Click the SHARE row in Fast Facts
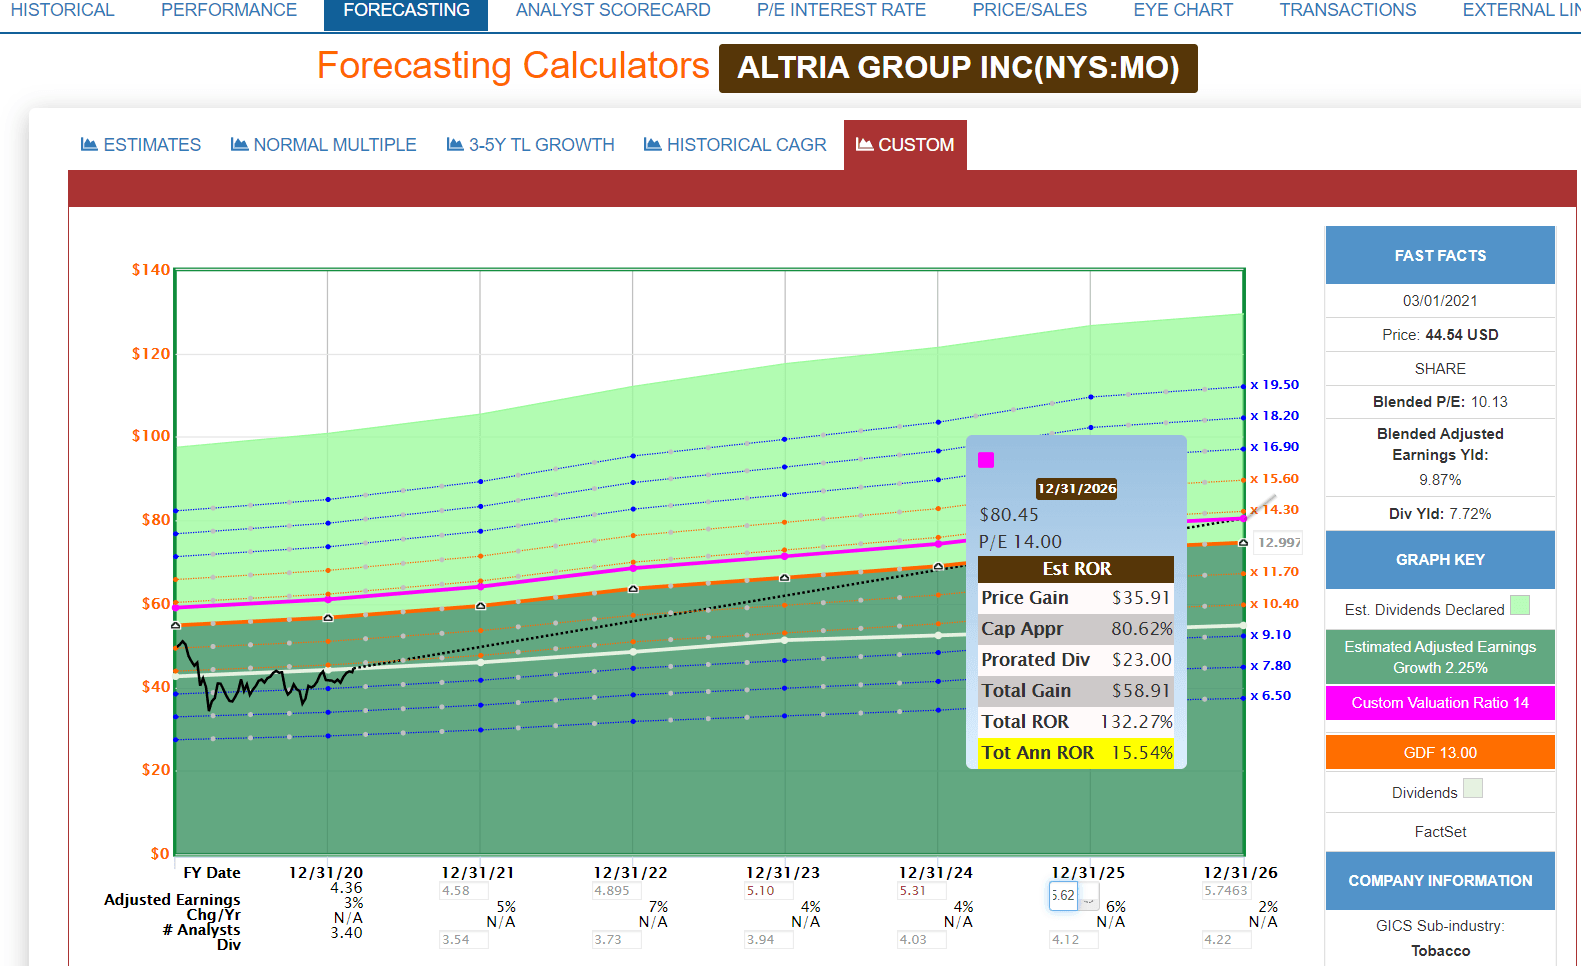Image resolution: width=1581 pixels, height=966 pixels. pos(1440,369)
